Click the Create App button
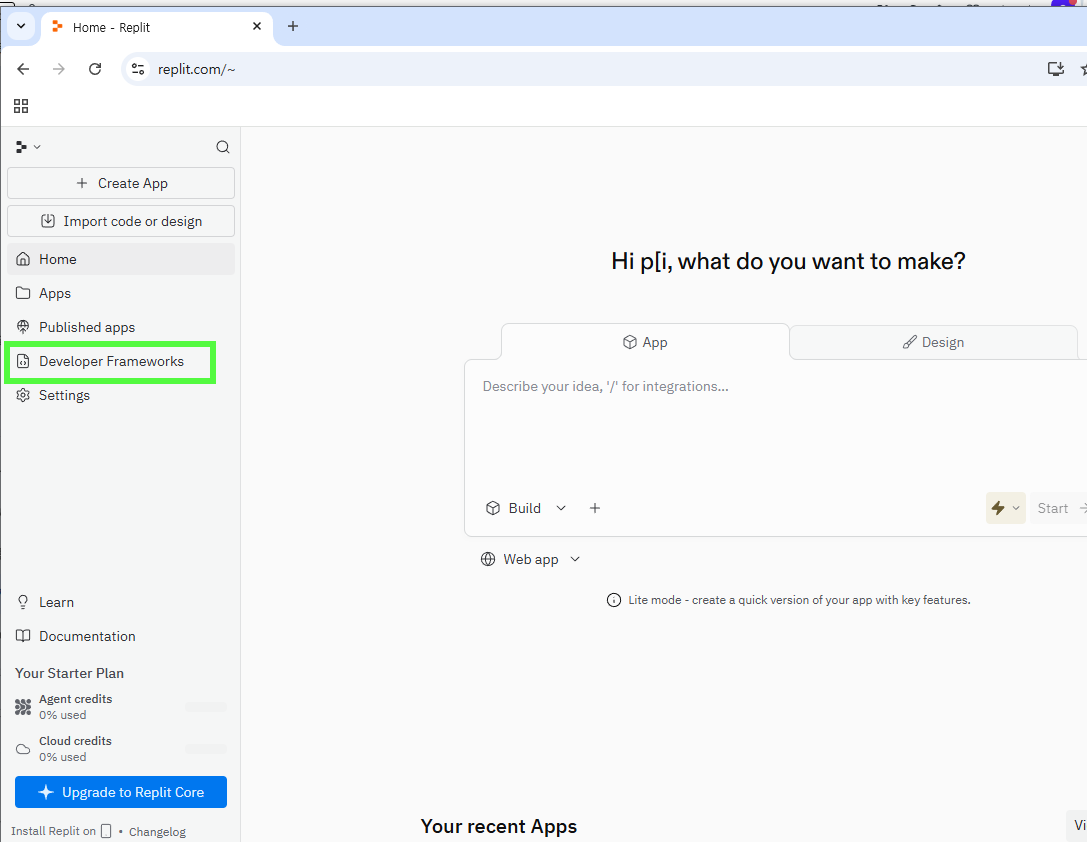 [121, 183]
